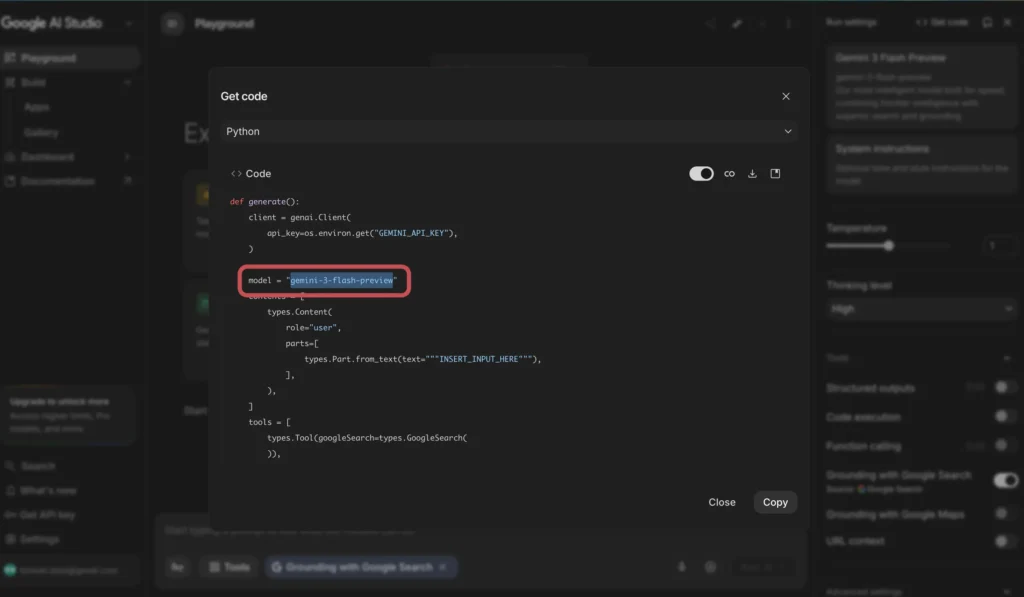This screenshot has height=597, width=1024.
Task: Toggle the switch in the Code header
Action: coord(701,174)
